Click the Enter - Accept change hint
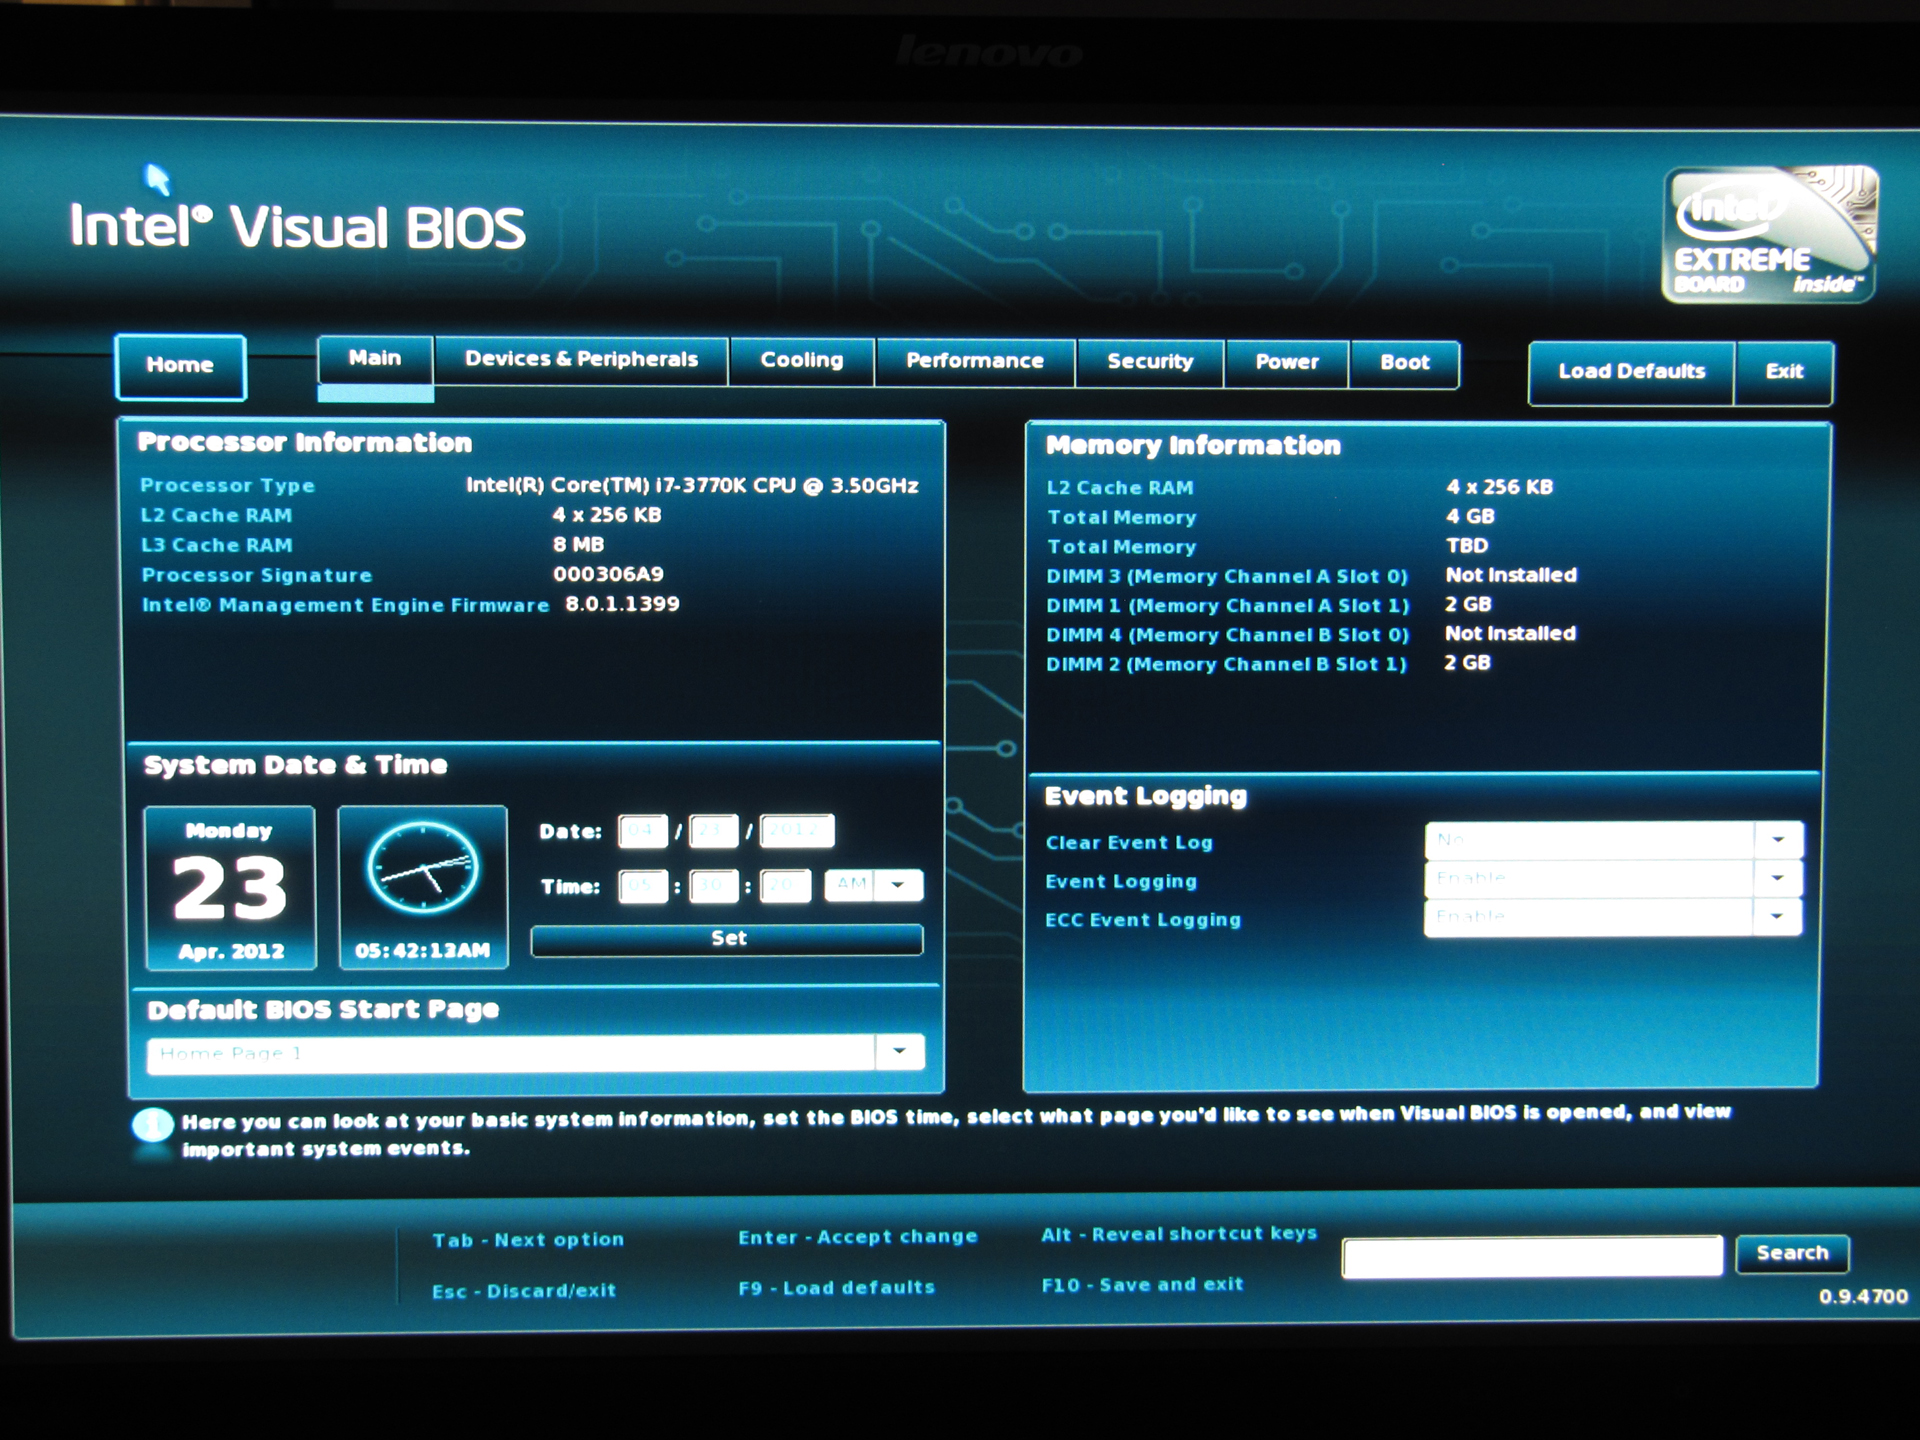This screenshot has width=1920, height=1440. (x=858, y=1237)
